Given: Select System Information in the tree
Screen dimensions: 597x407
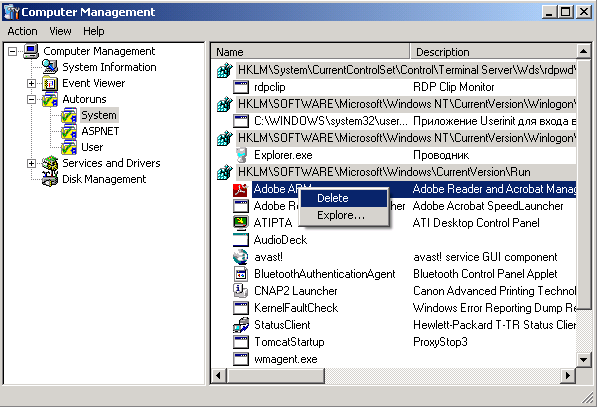Looking at the screenshot, I should click(x=109, y=67).
